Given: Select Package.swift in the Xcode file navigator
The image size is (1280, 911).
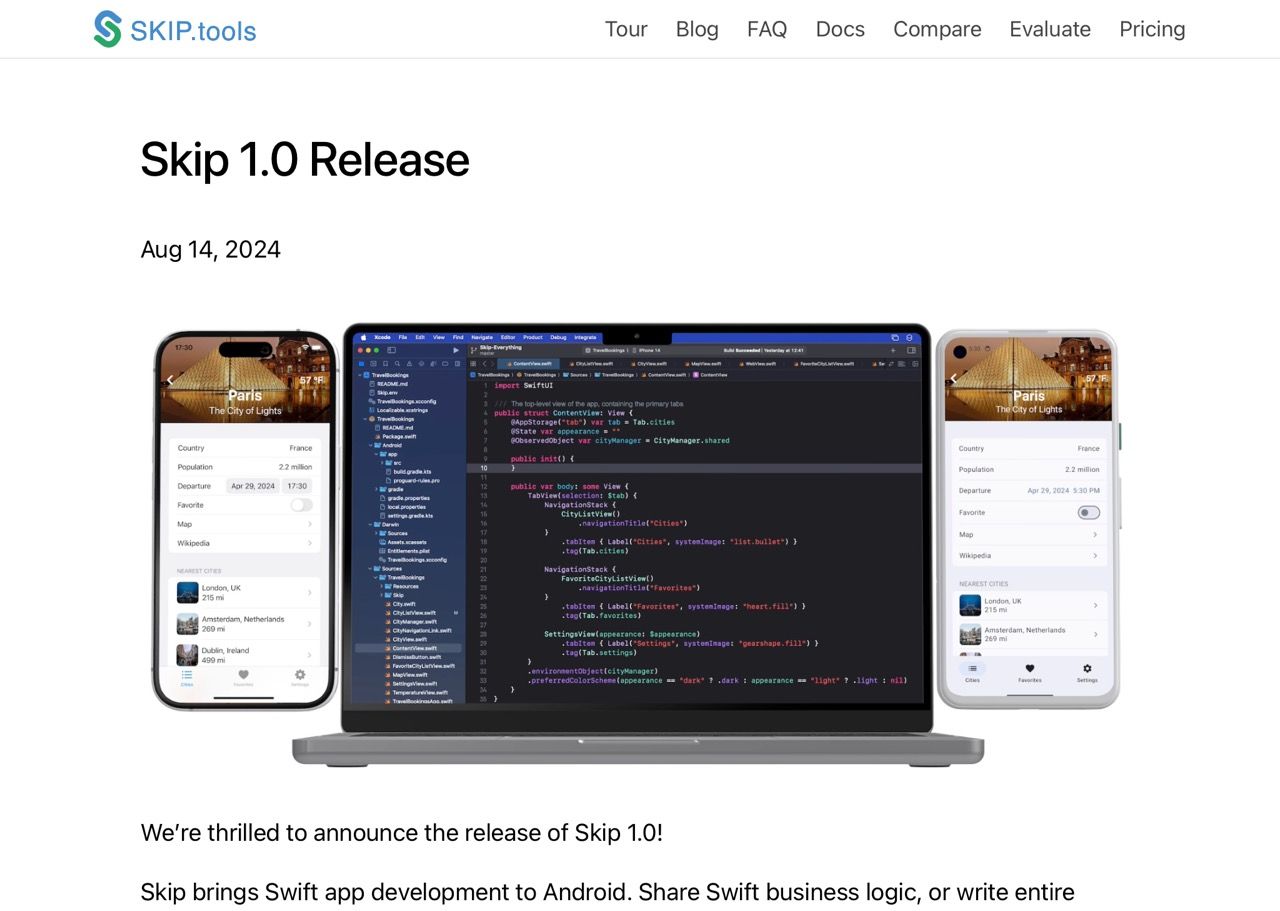Looking at the screenshot, I should click(399, 436).
